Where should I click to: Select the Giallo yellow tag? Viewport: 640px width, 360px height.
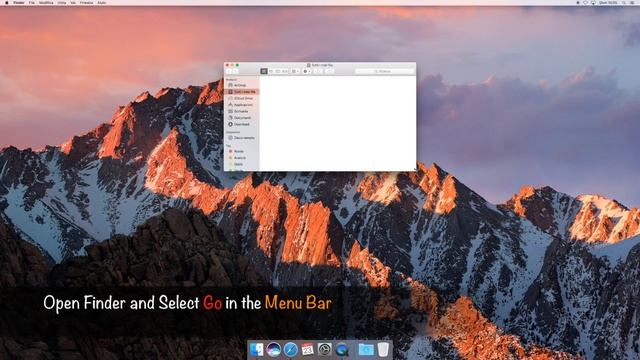[241, 164]
